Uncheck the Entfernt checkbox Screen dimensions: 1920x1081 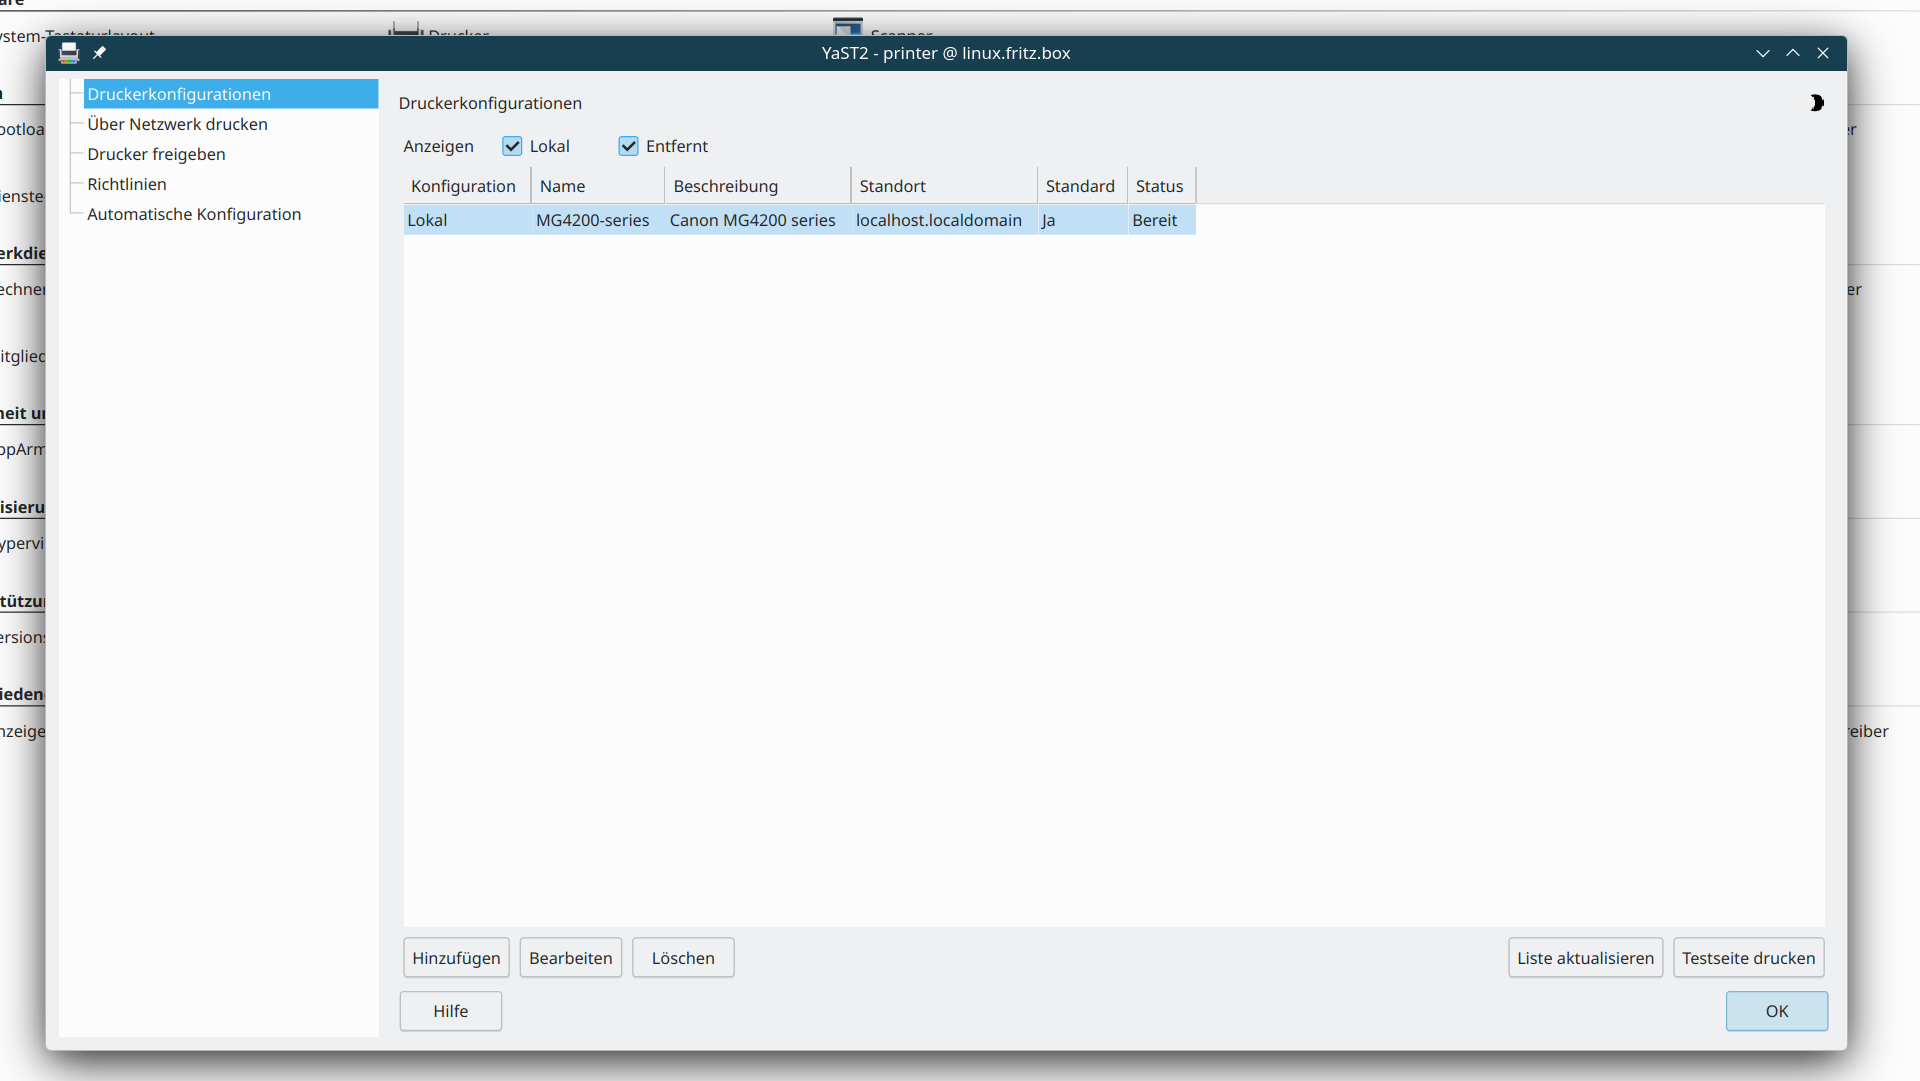point(629,146)
